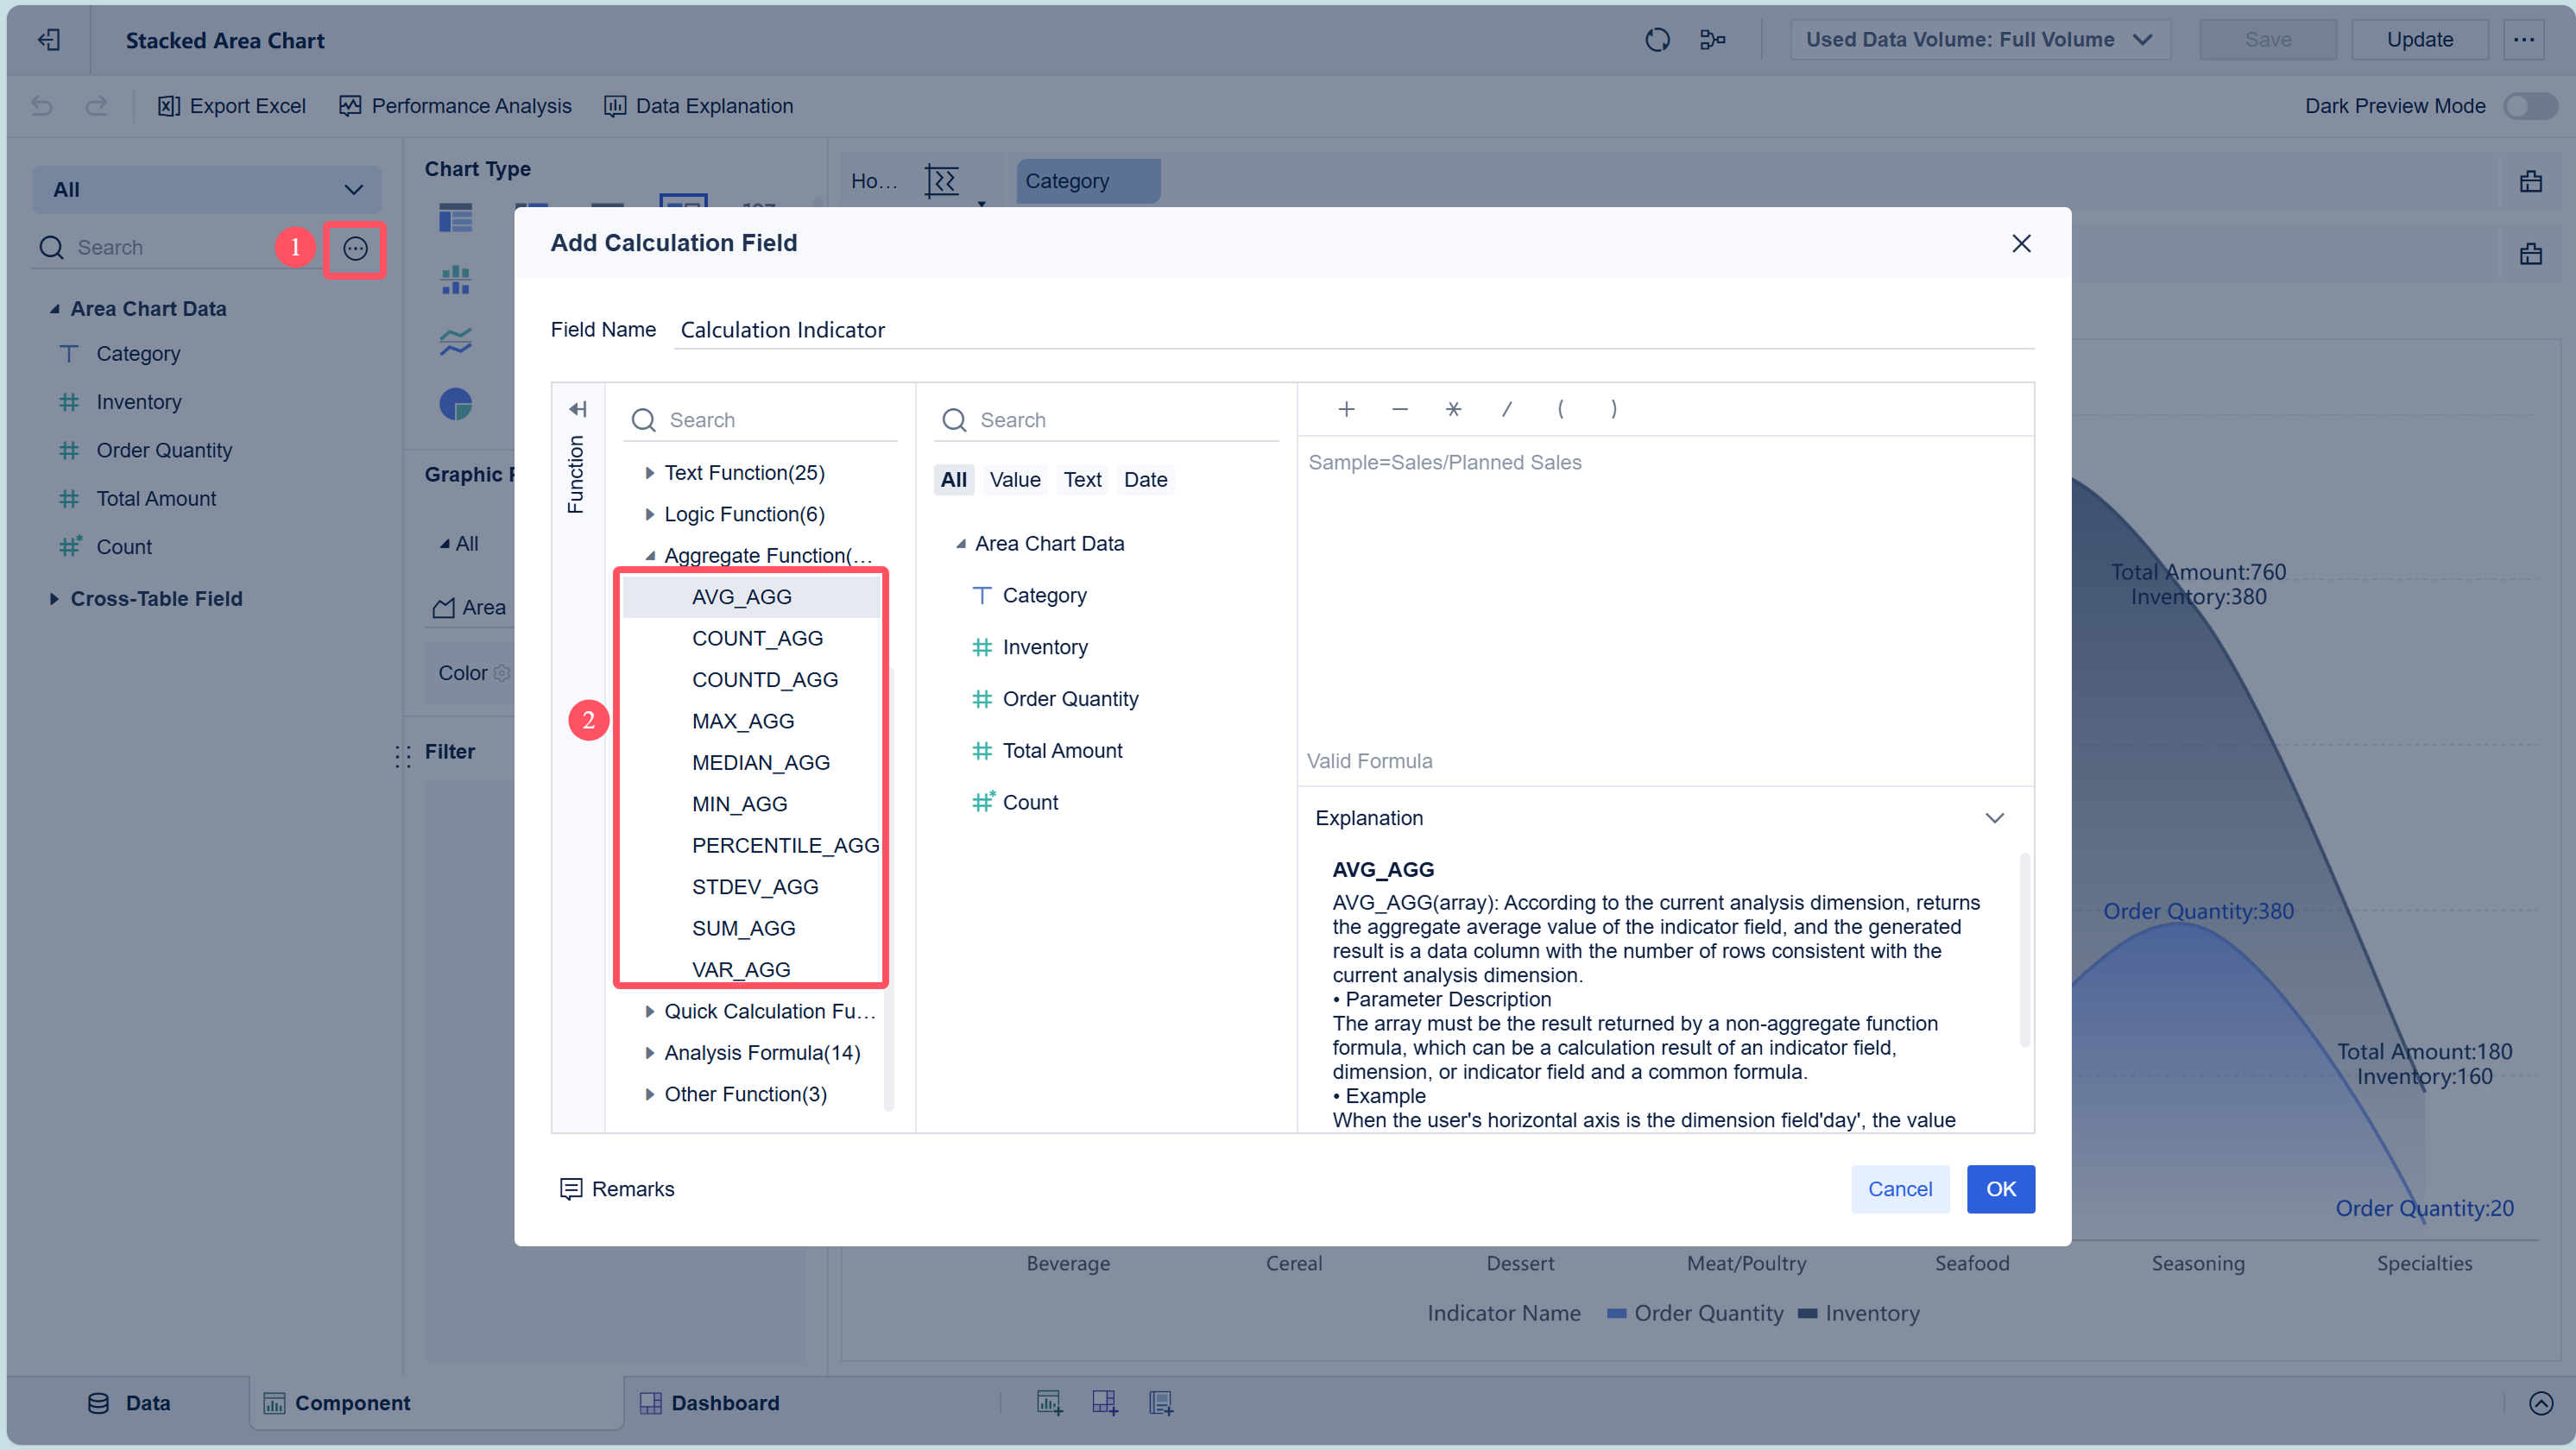The image size is (2576, 1450).
Task: Click the Update button
Action: point(2420,39)
